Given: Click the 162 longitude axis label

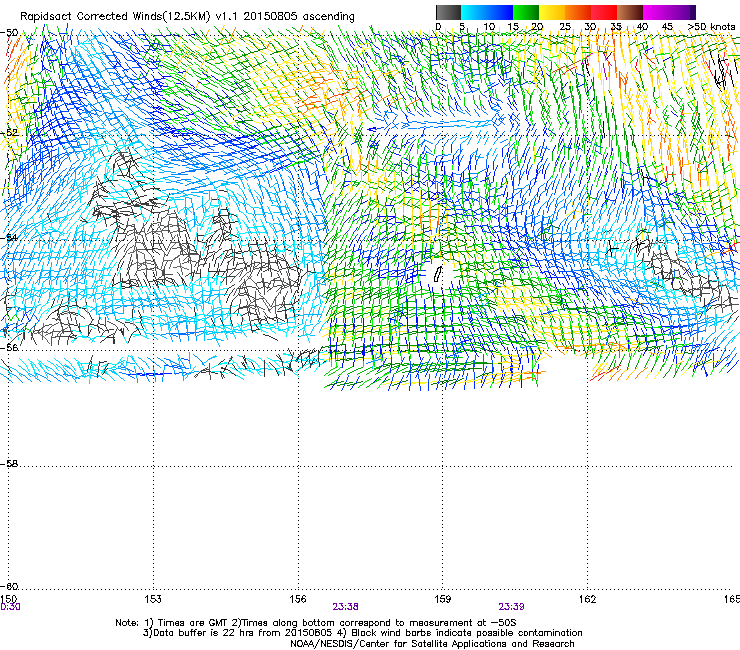Looking at the screenshot, I should click(x=587, y=599).
